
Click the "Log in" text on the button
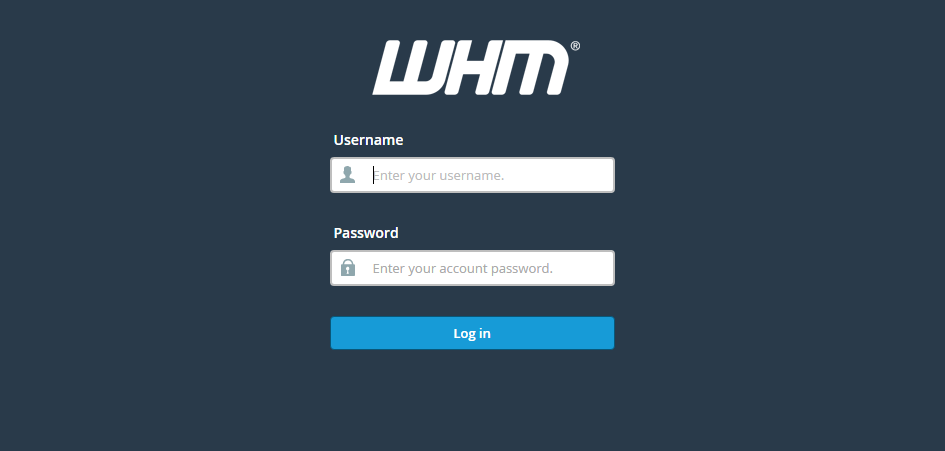pyautogui.click(x=472, y=333)
